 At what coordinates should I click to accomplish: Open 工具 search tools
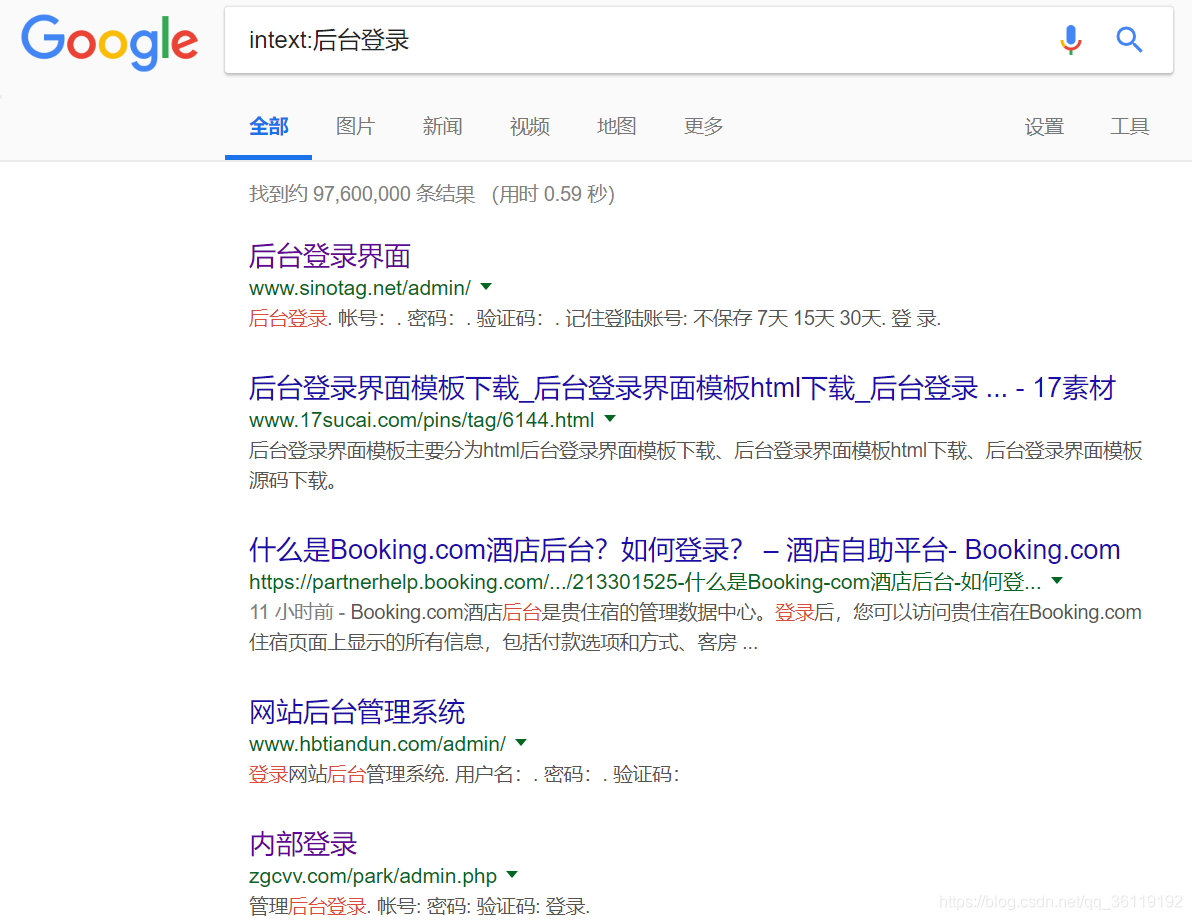pos(1129,126)
